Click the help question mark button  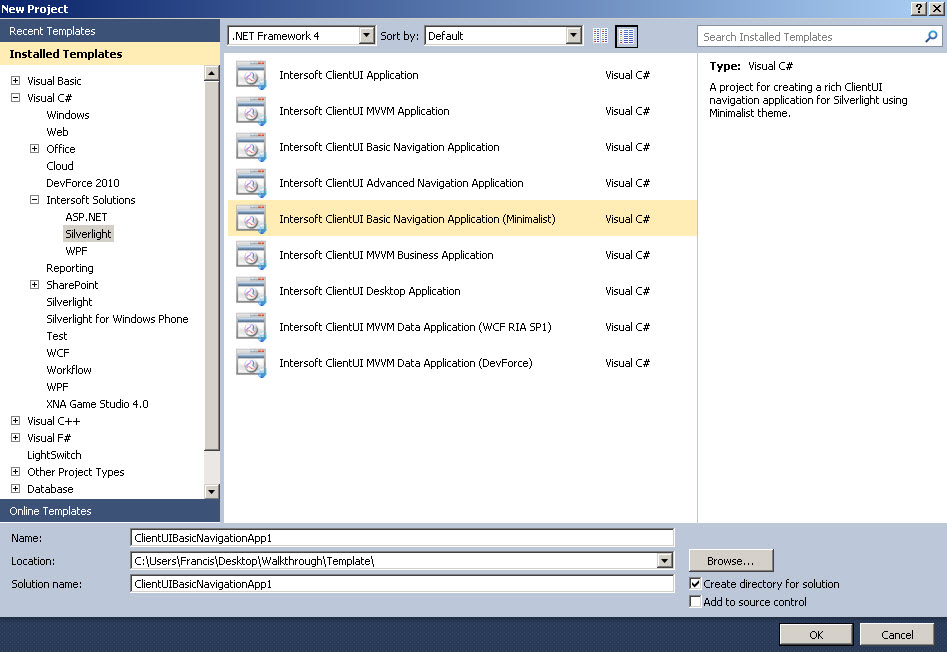click(918, 8)
